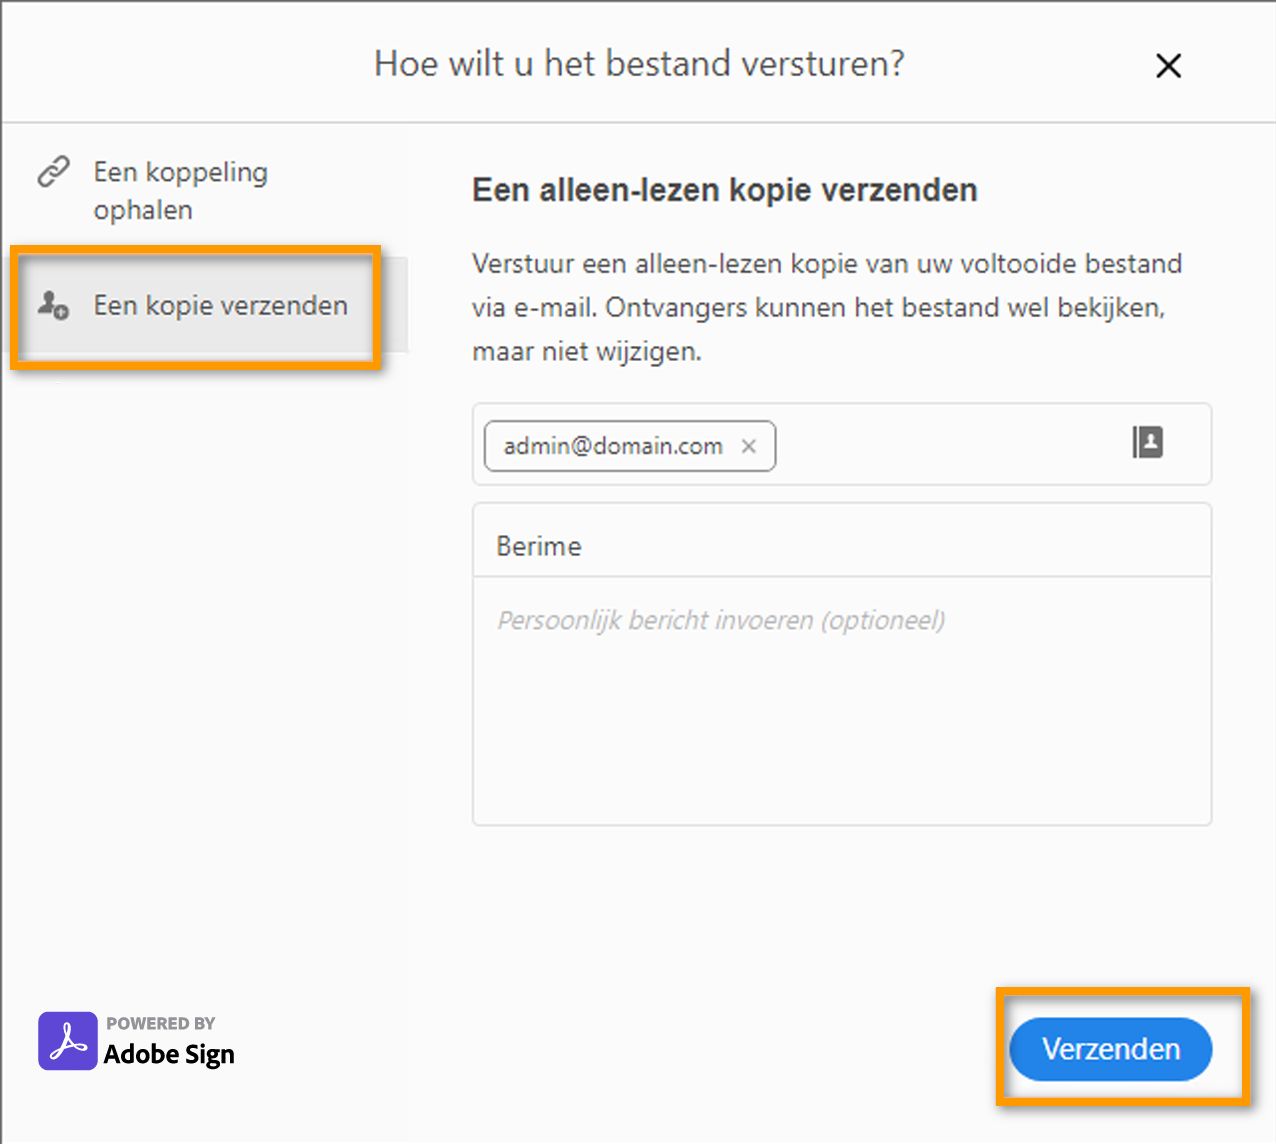Click the POWERED BY label icon area
The height and width of the screenshot is (1144, 1276).
pyautogui.click(x=160, y=1022)
